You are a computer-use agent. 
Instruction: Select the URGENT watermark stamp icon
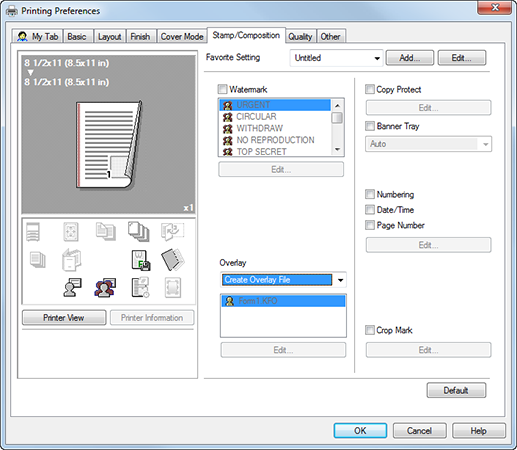click(228, 105)
